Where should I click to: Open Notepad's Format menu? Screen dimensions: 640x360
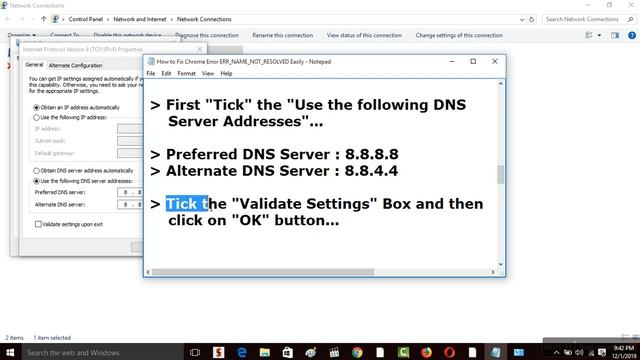(187, 73)
